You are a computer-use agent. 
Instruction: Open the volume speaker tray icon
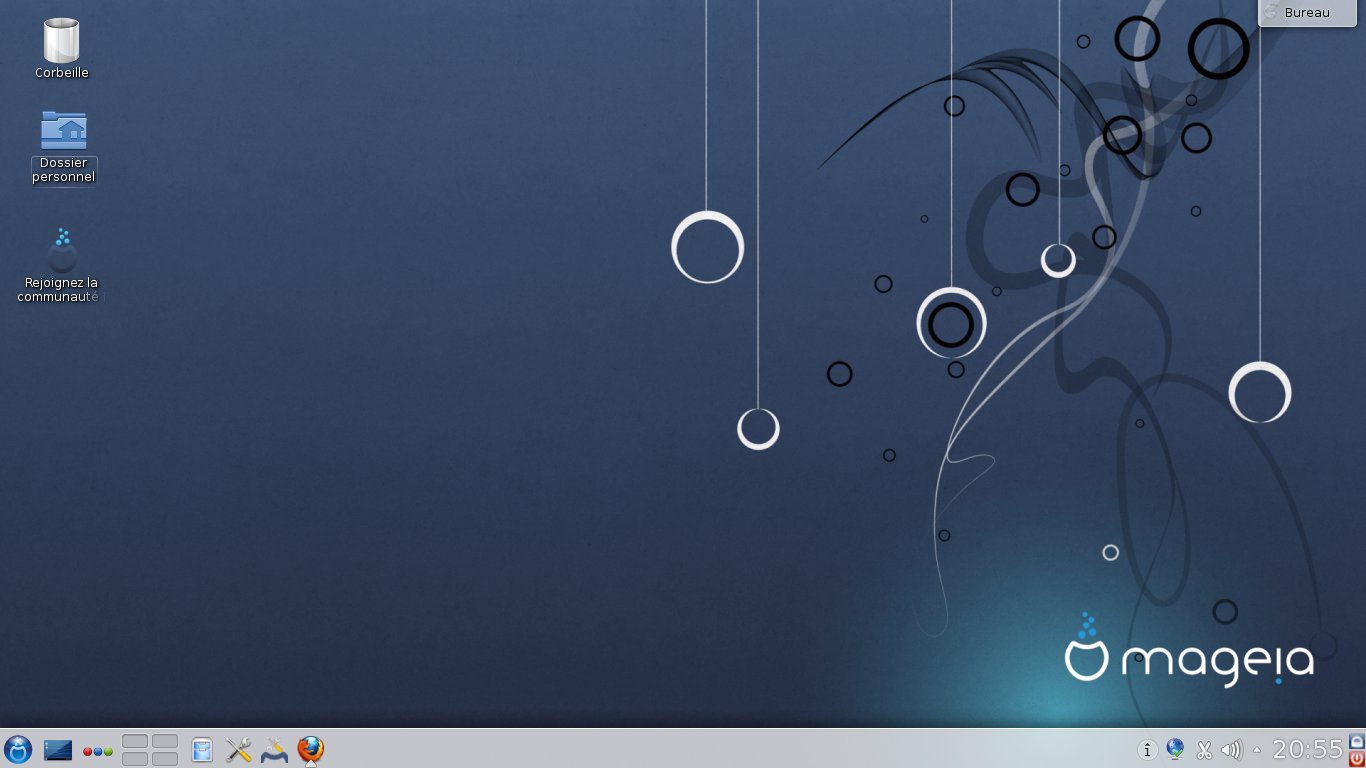[1232, 750]
